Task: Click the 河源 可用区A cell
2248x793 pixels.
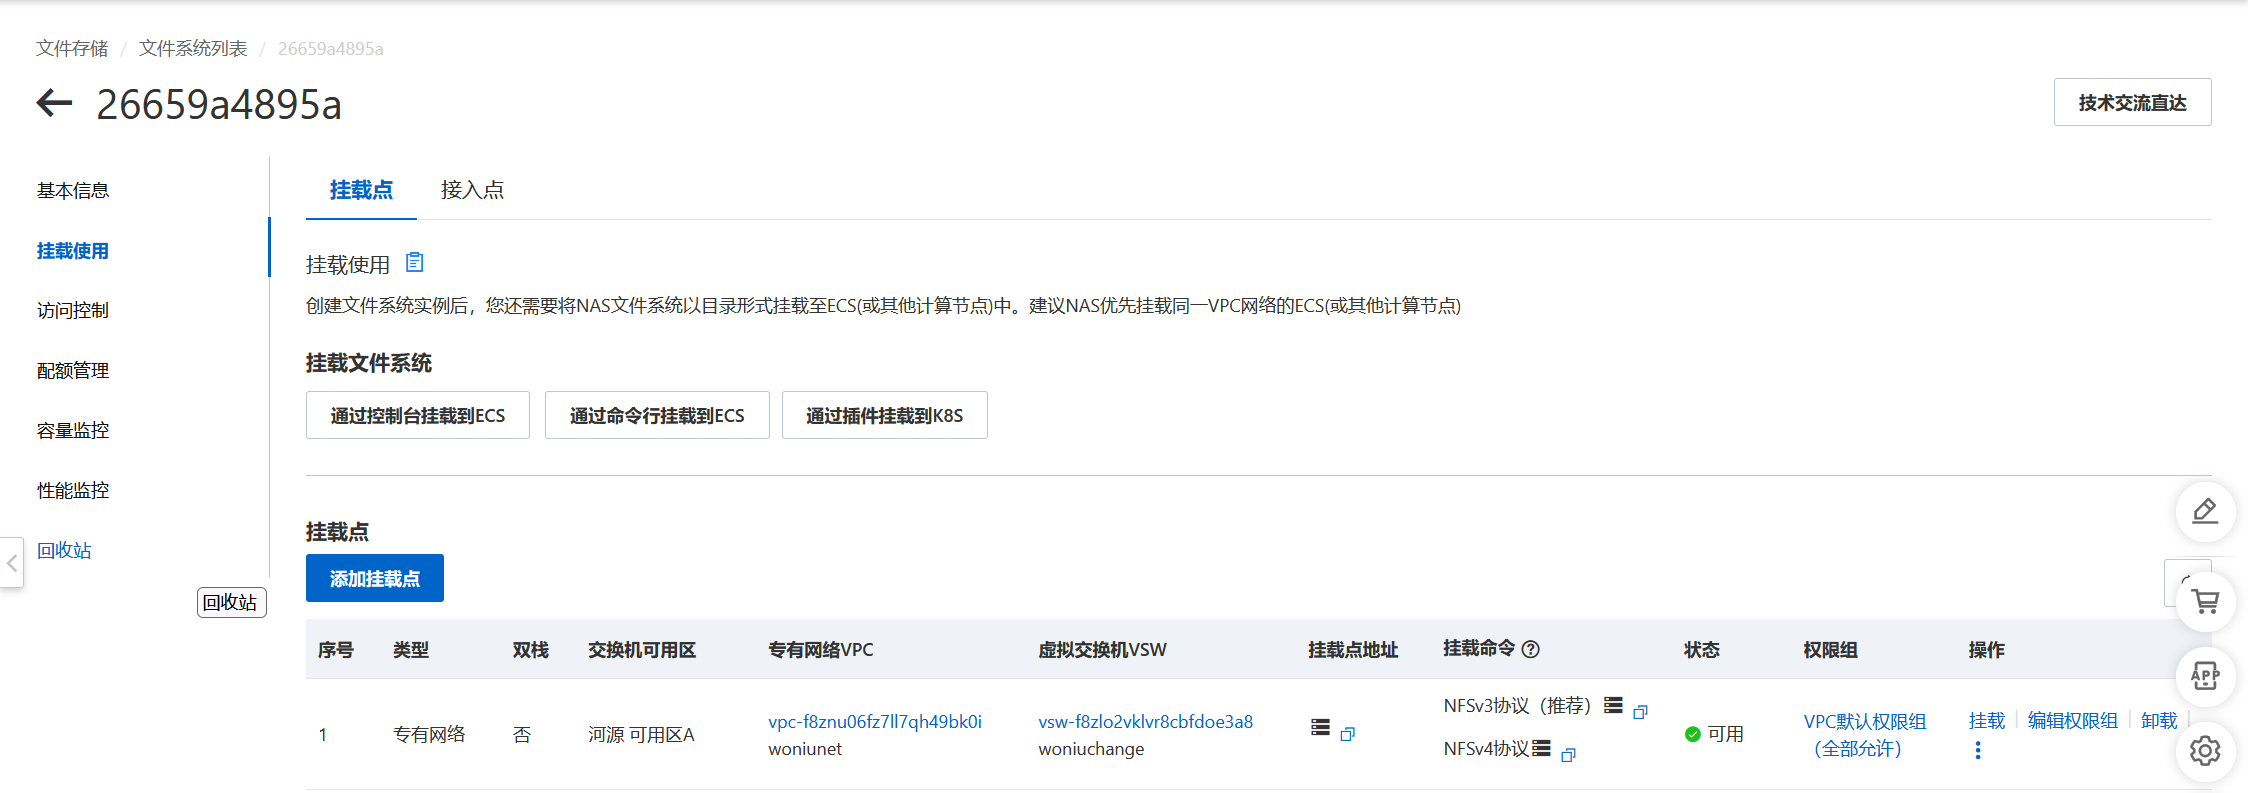Action: (x=641, y=735)
